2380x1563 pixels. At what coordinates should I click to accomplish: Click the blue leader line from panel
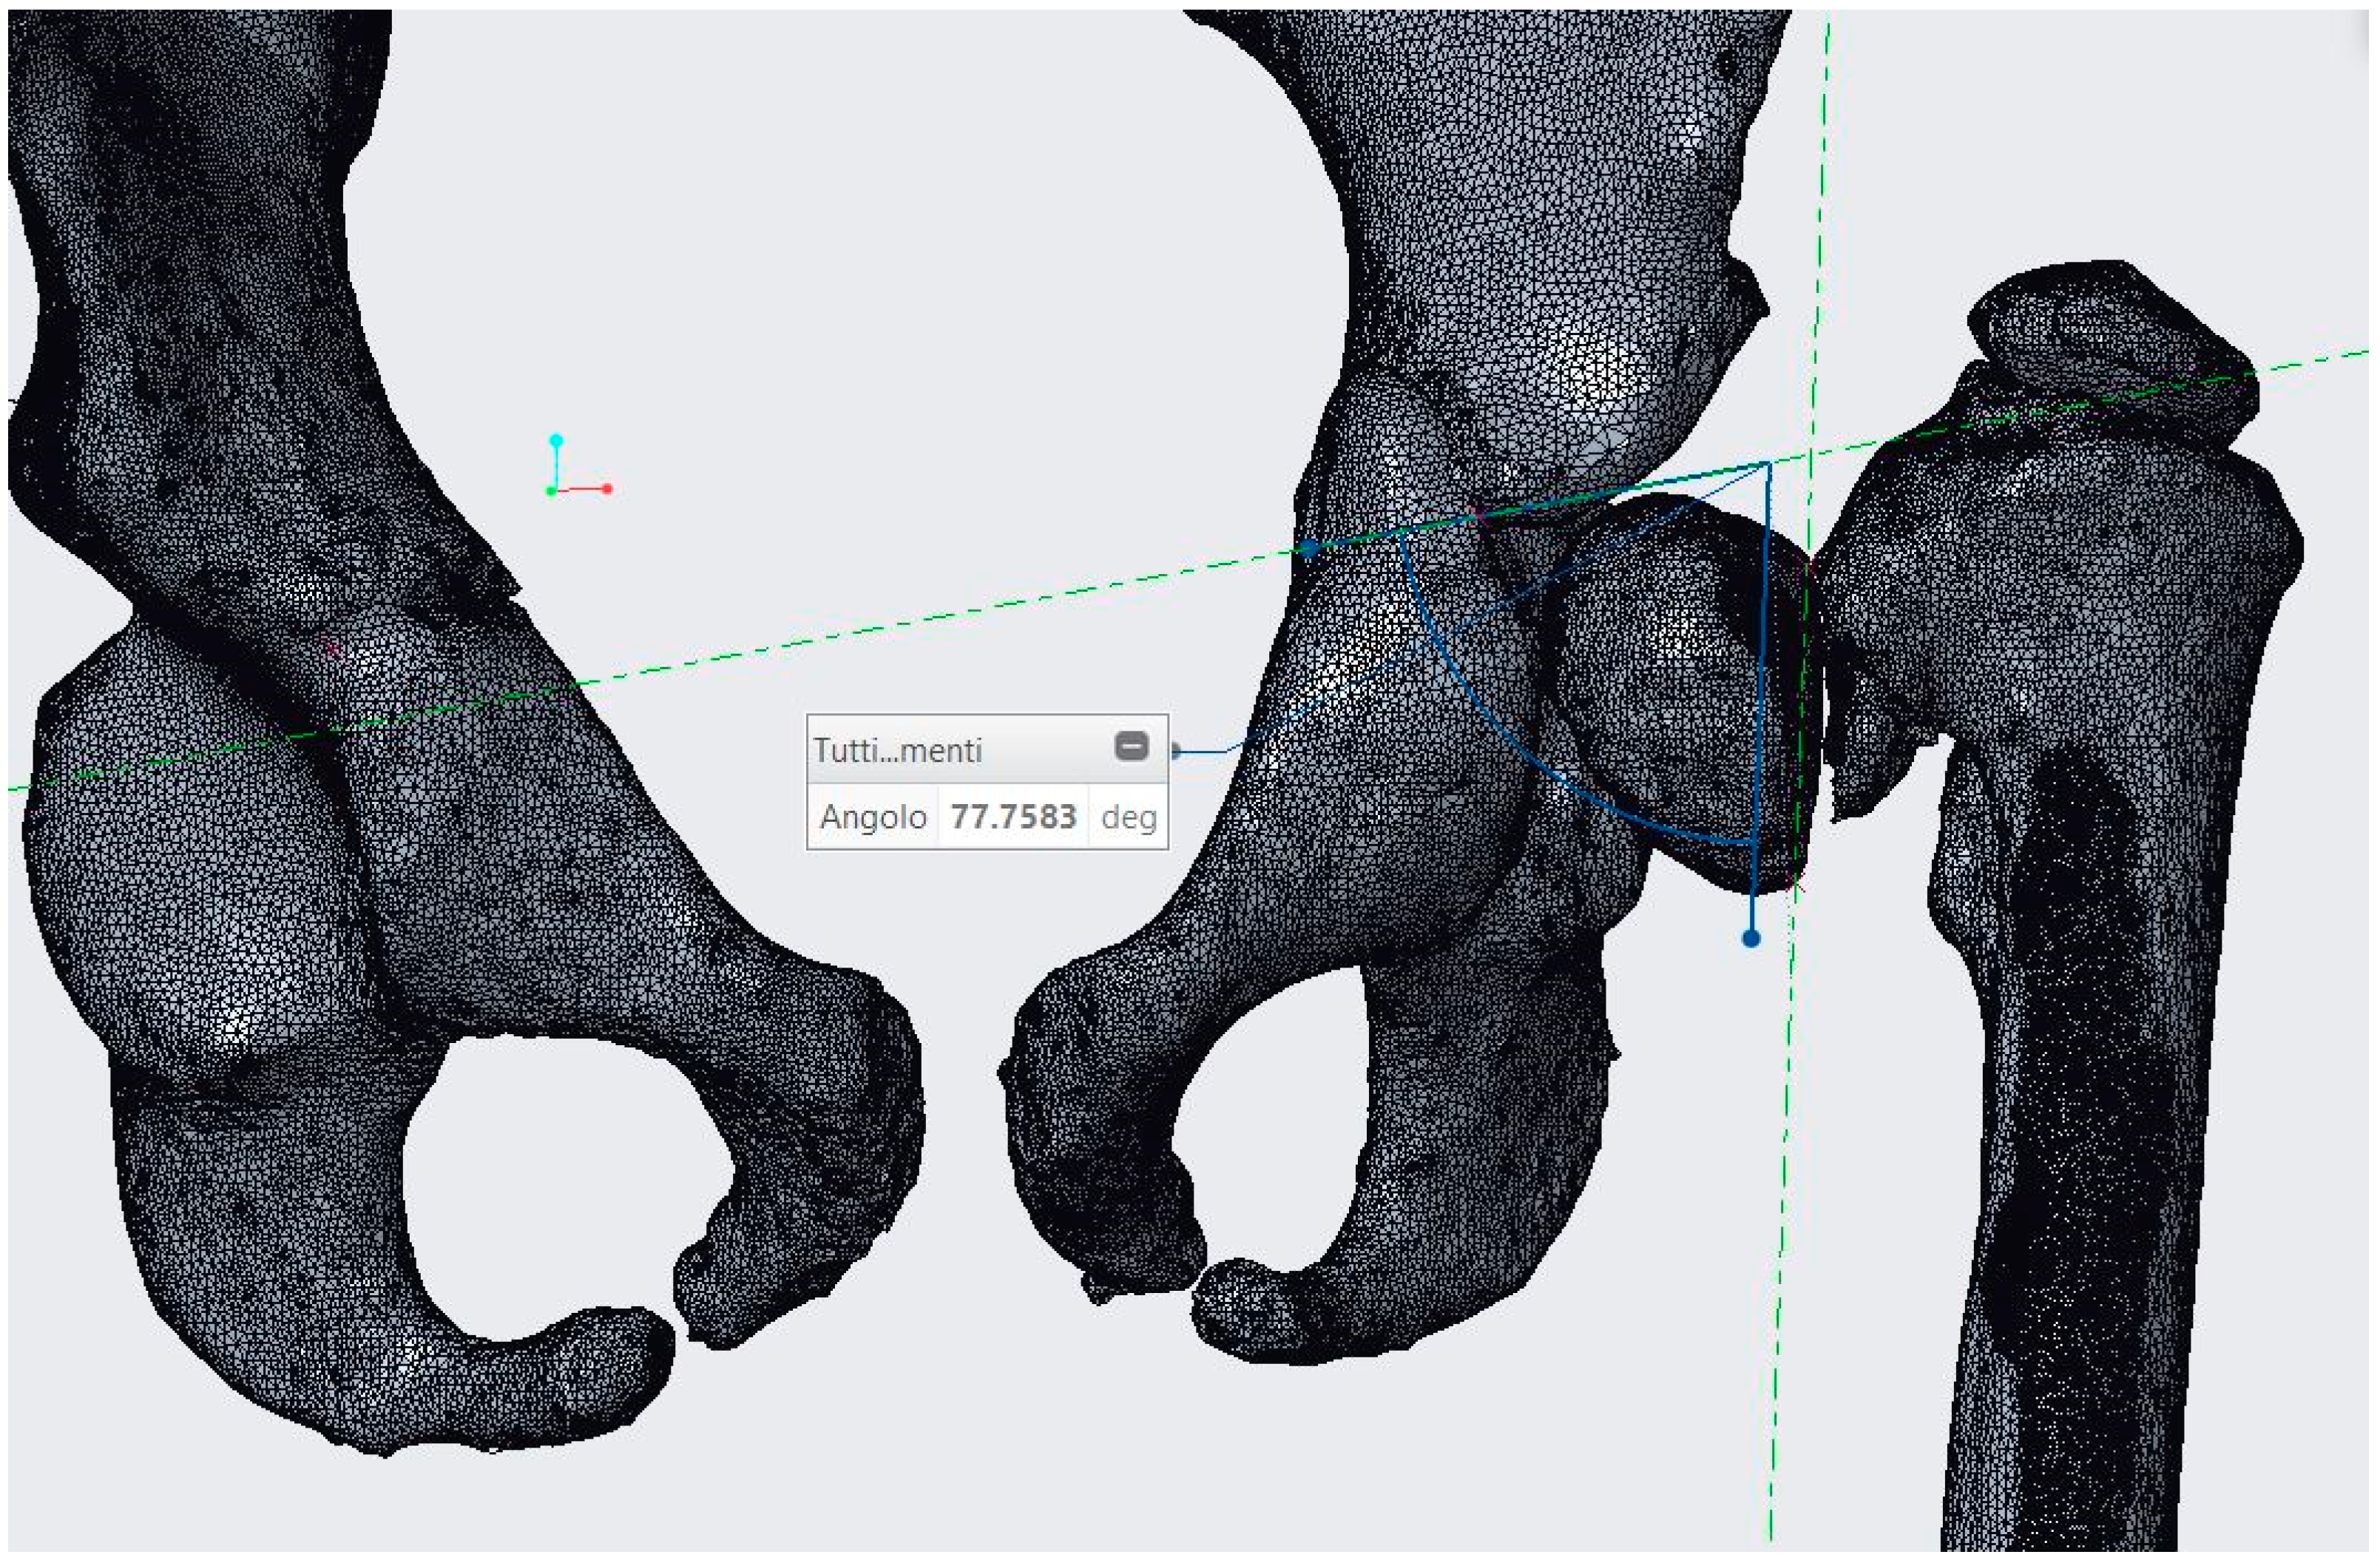tap(1205, 751)
